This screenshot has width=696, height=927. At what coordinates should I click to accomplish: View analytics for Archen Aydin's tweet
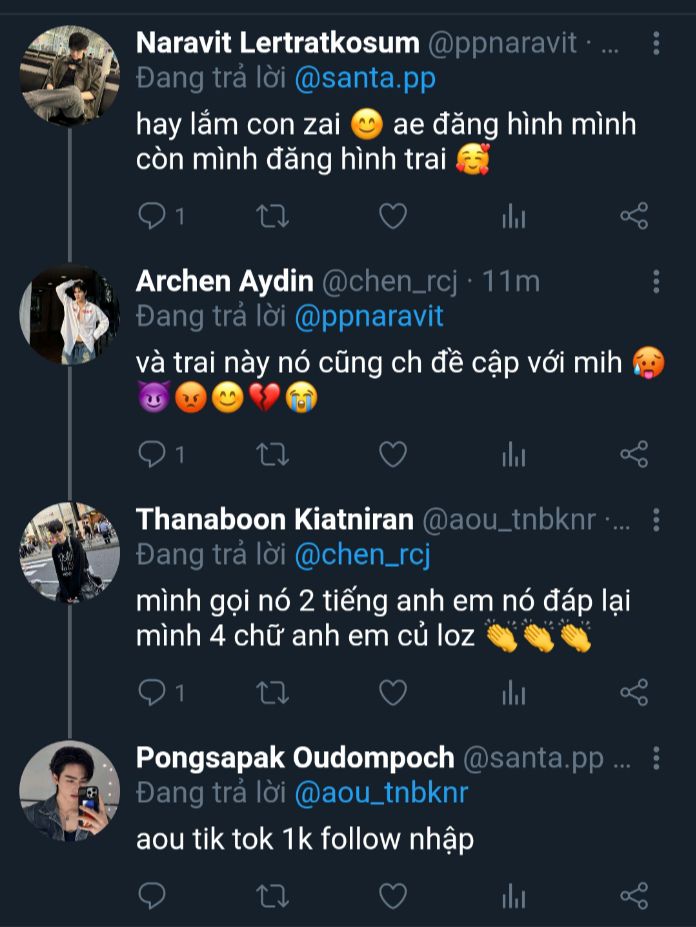[x=513, y=455]
